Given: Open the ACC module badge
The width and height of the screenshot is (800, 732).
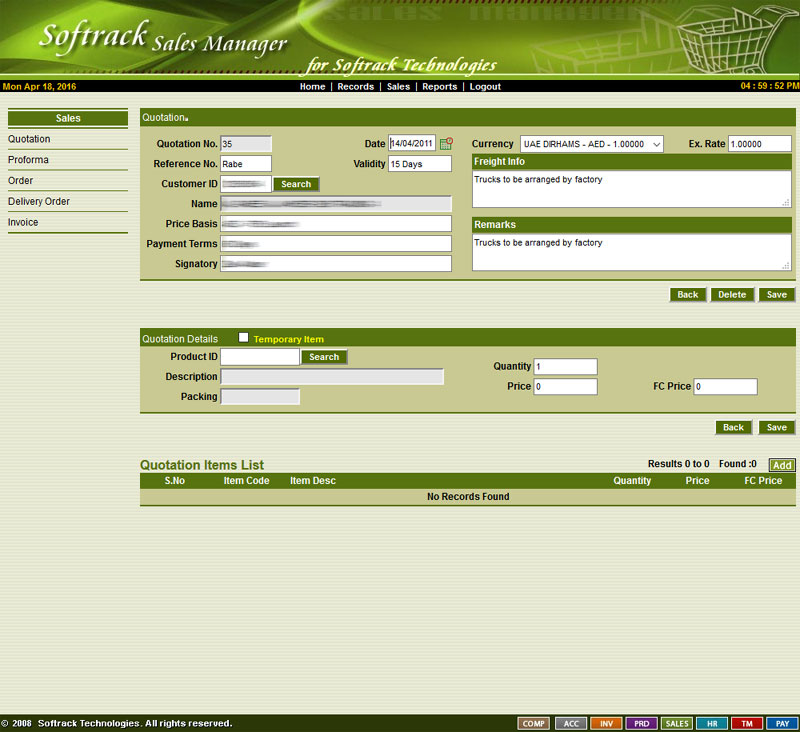Looking at the screenshot, I should (571, 723).
